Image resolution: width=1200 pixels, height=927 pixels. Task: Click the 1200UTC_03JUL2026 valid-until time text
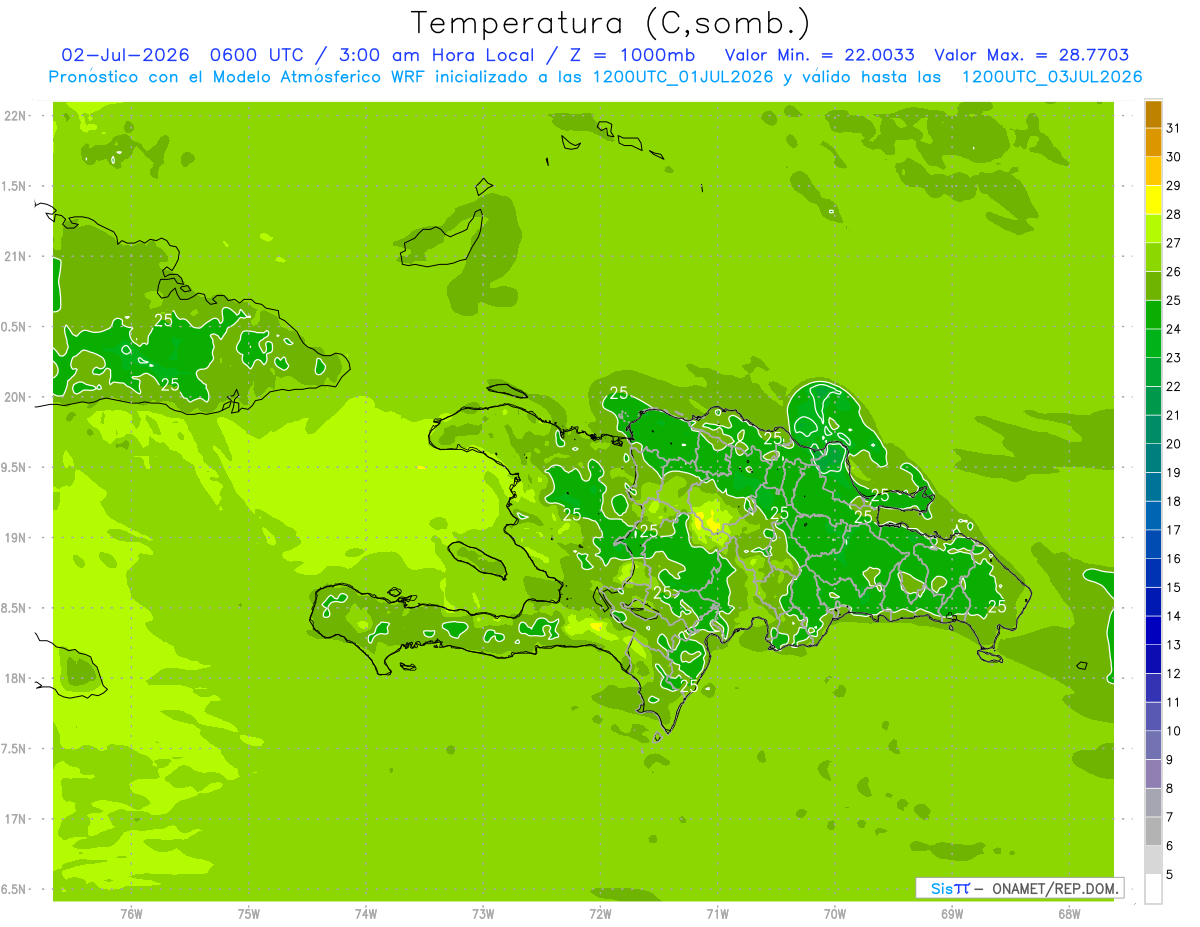point(1052,77)
